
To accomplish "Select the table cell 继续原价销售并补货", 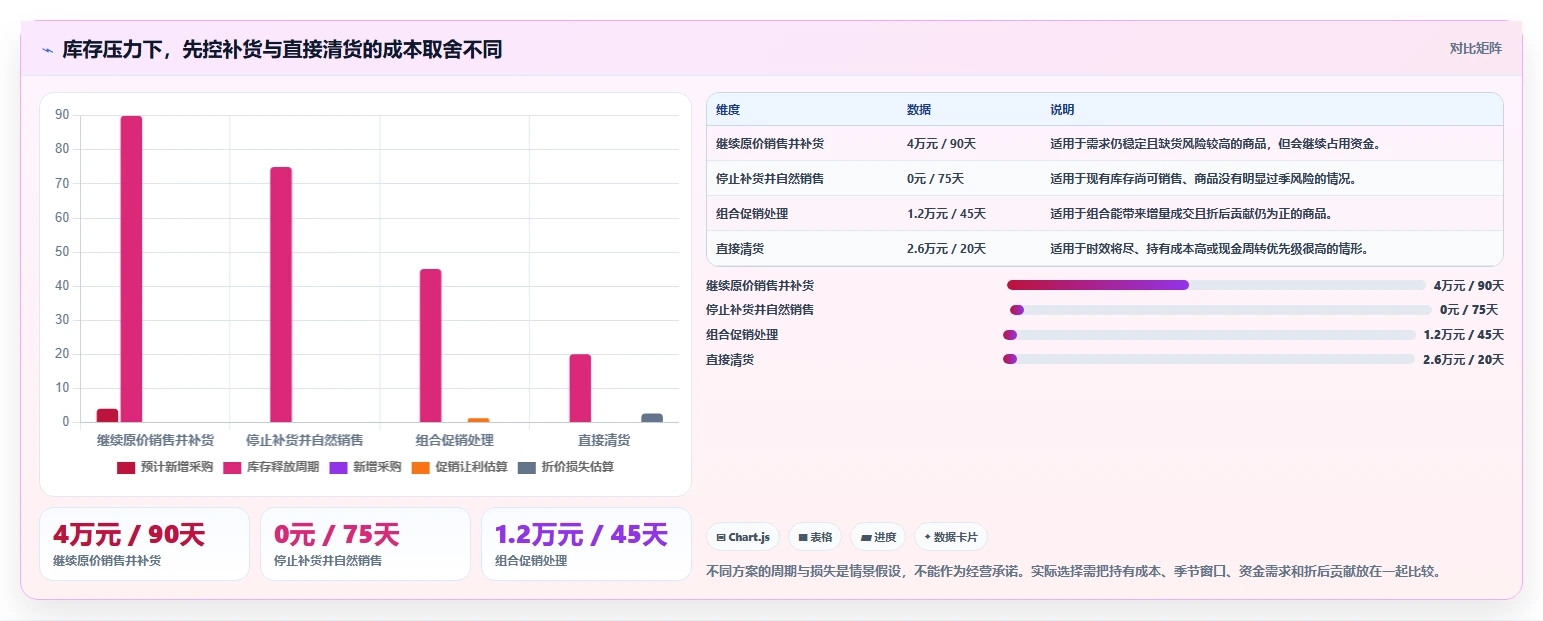I will 770,144.
